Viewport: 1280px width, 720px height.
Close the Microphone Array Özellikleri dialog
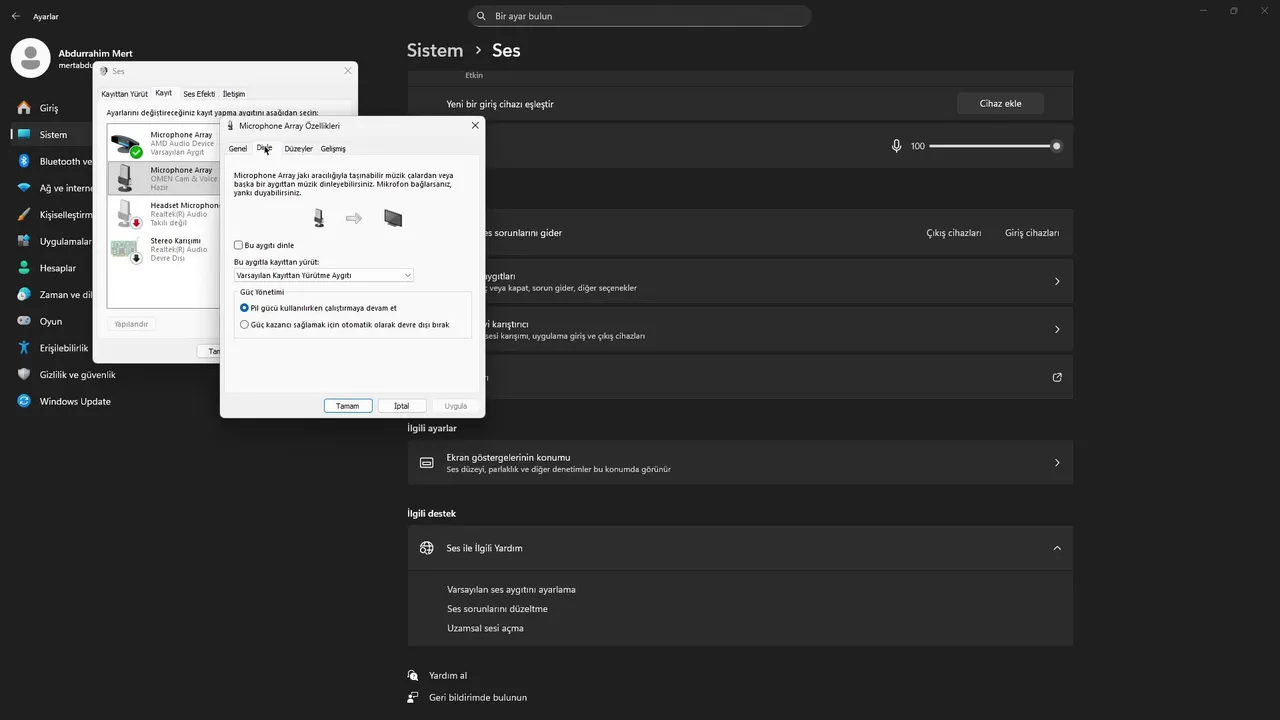[x=475, y=126]
